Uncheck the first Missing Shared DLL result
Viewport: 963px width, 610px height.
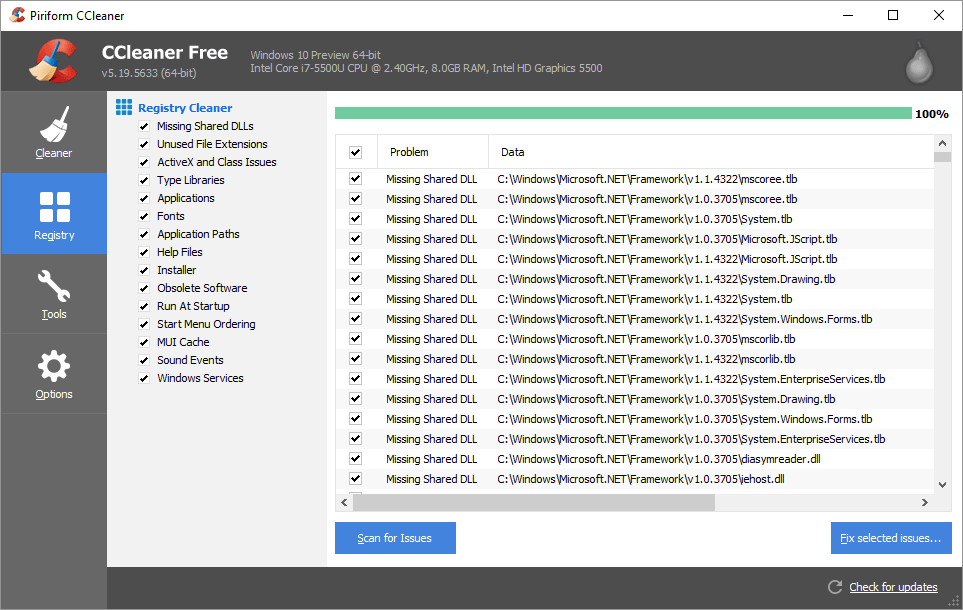[x=356, y=178]
